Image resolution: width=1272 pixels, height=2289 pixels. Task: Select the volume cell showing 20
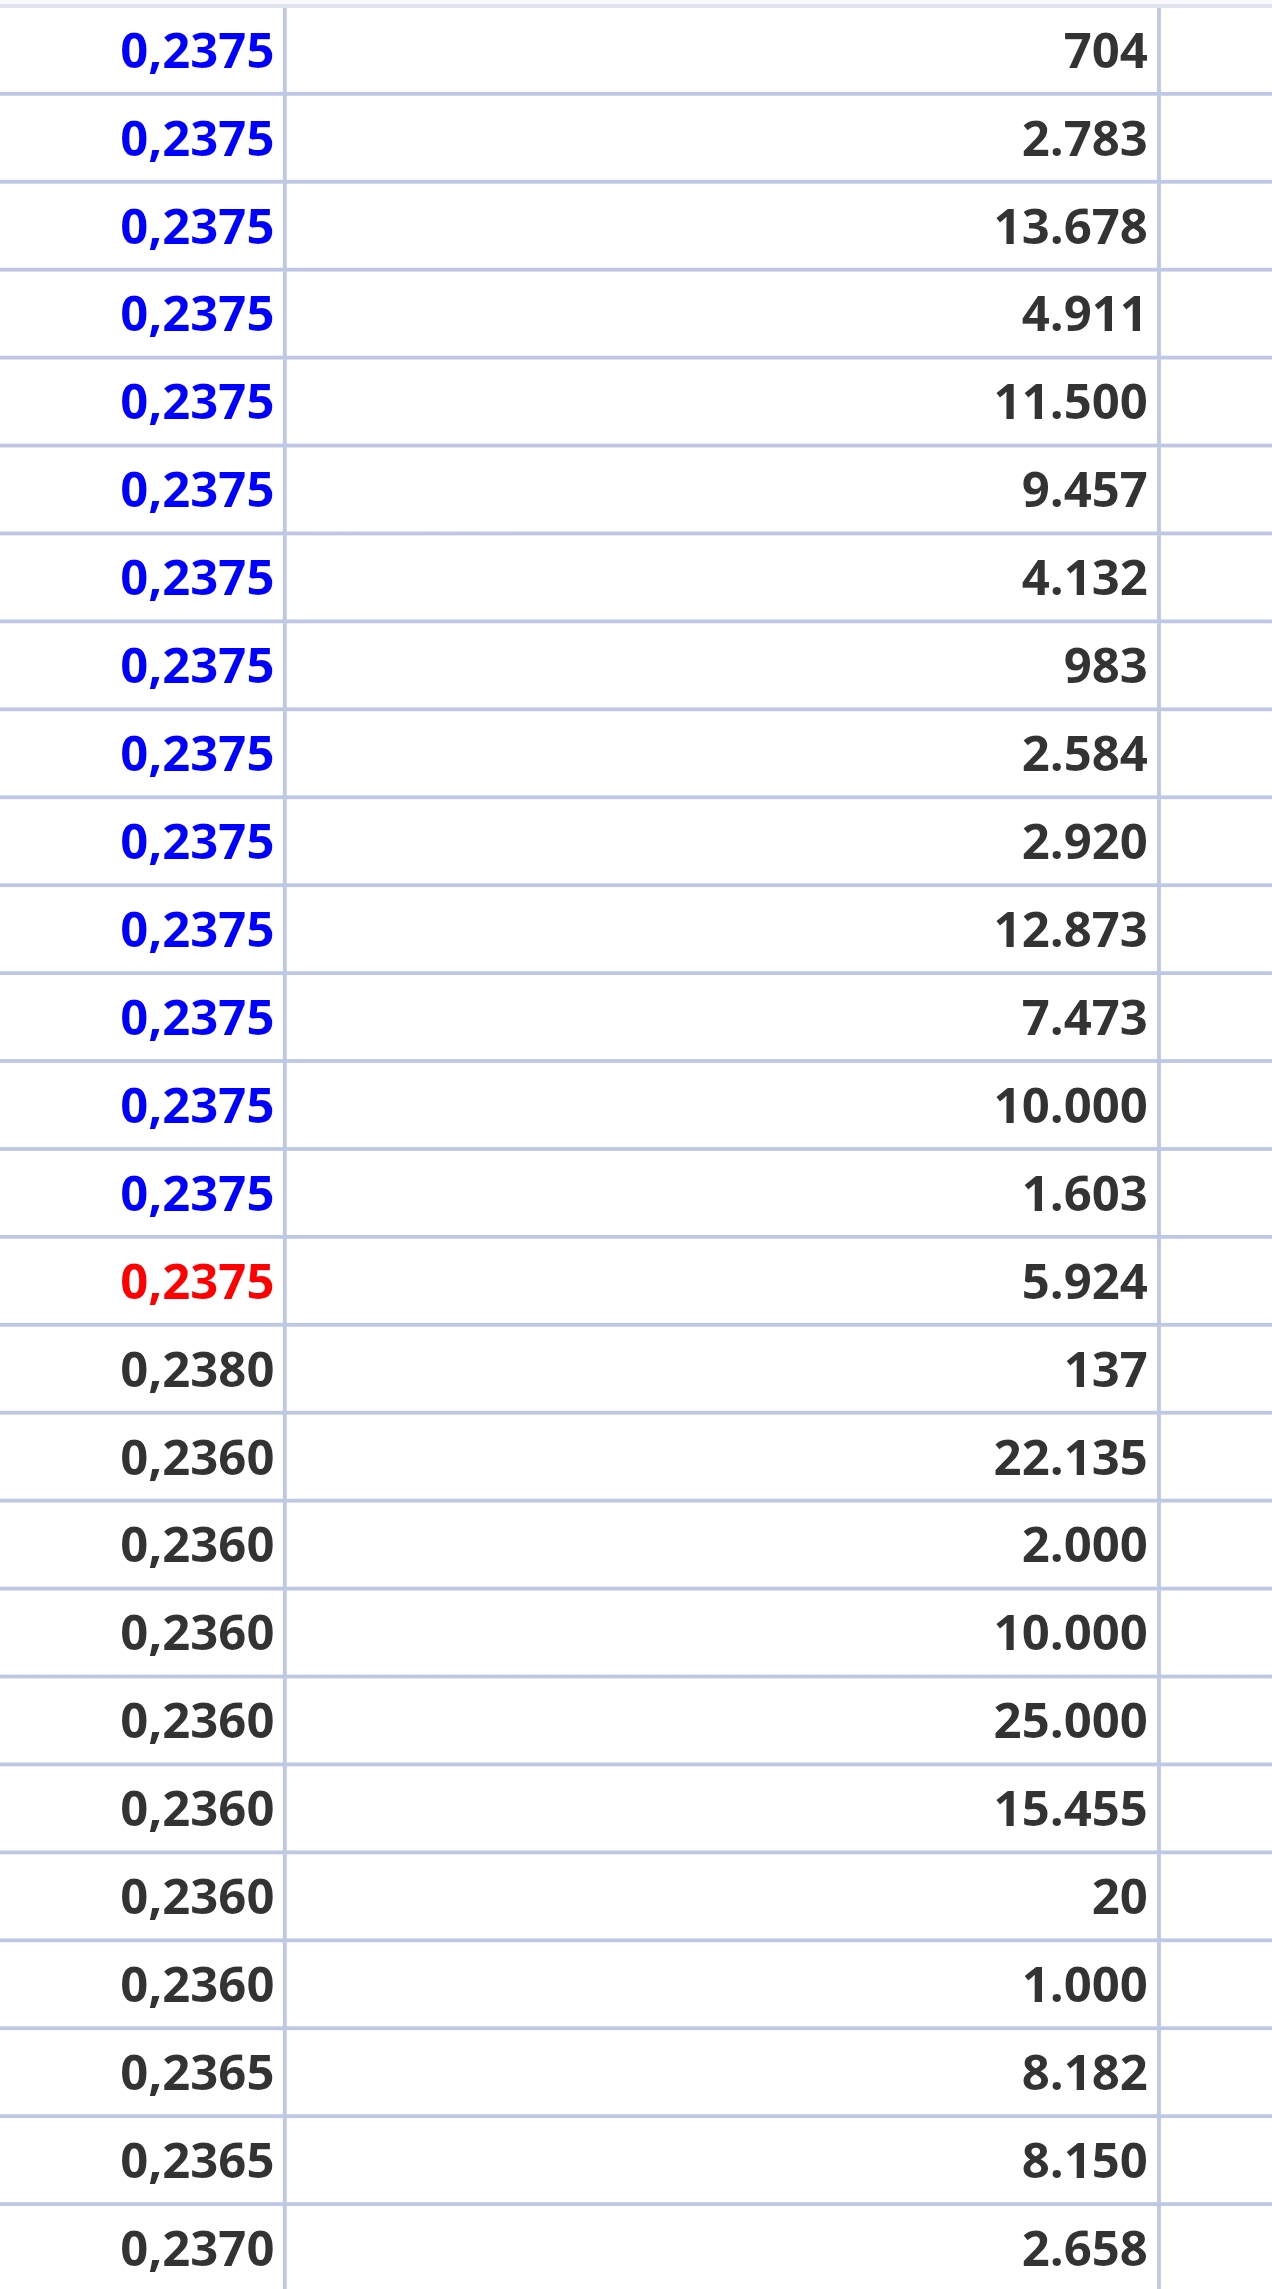pyautogui.click(x=1119, y=1897)
